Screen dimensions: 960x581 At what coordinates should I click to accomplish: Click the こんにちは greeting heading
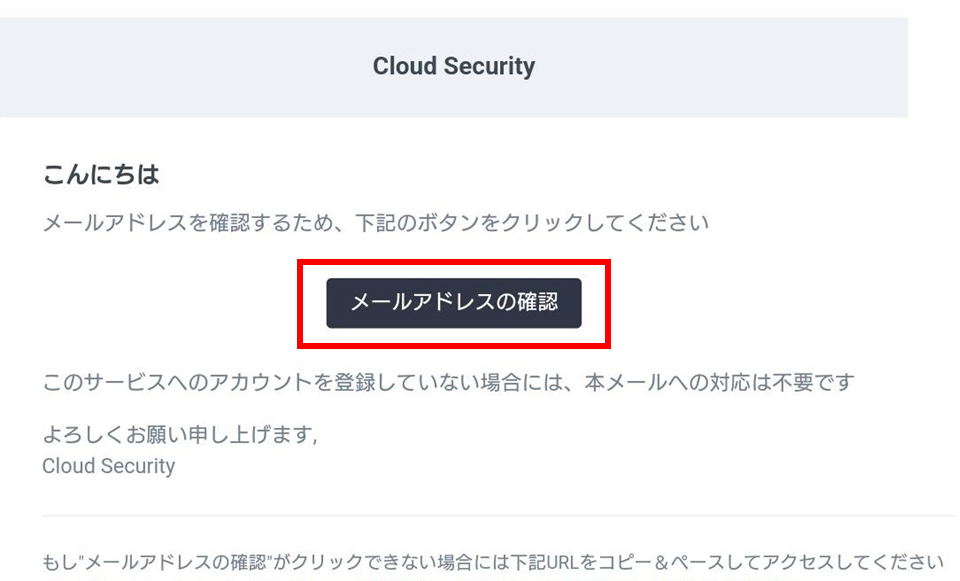[101, 174]
